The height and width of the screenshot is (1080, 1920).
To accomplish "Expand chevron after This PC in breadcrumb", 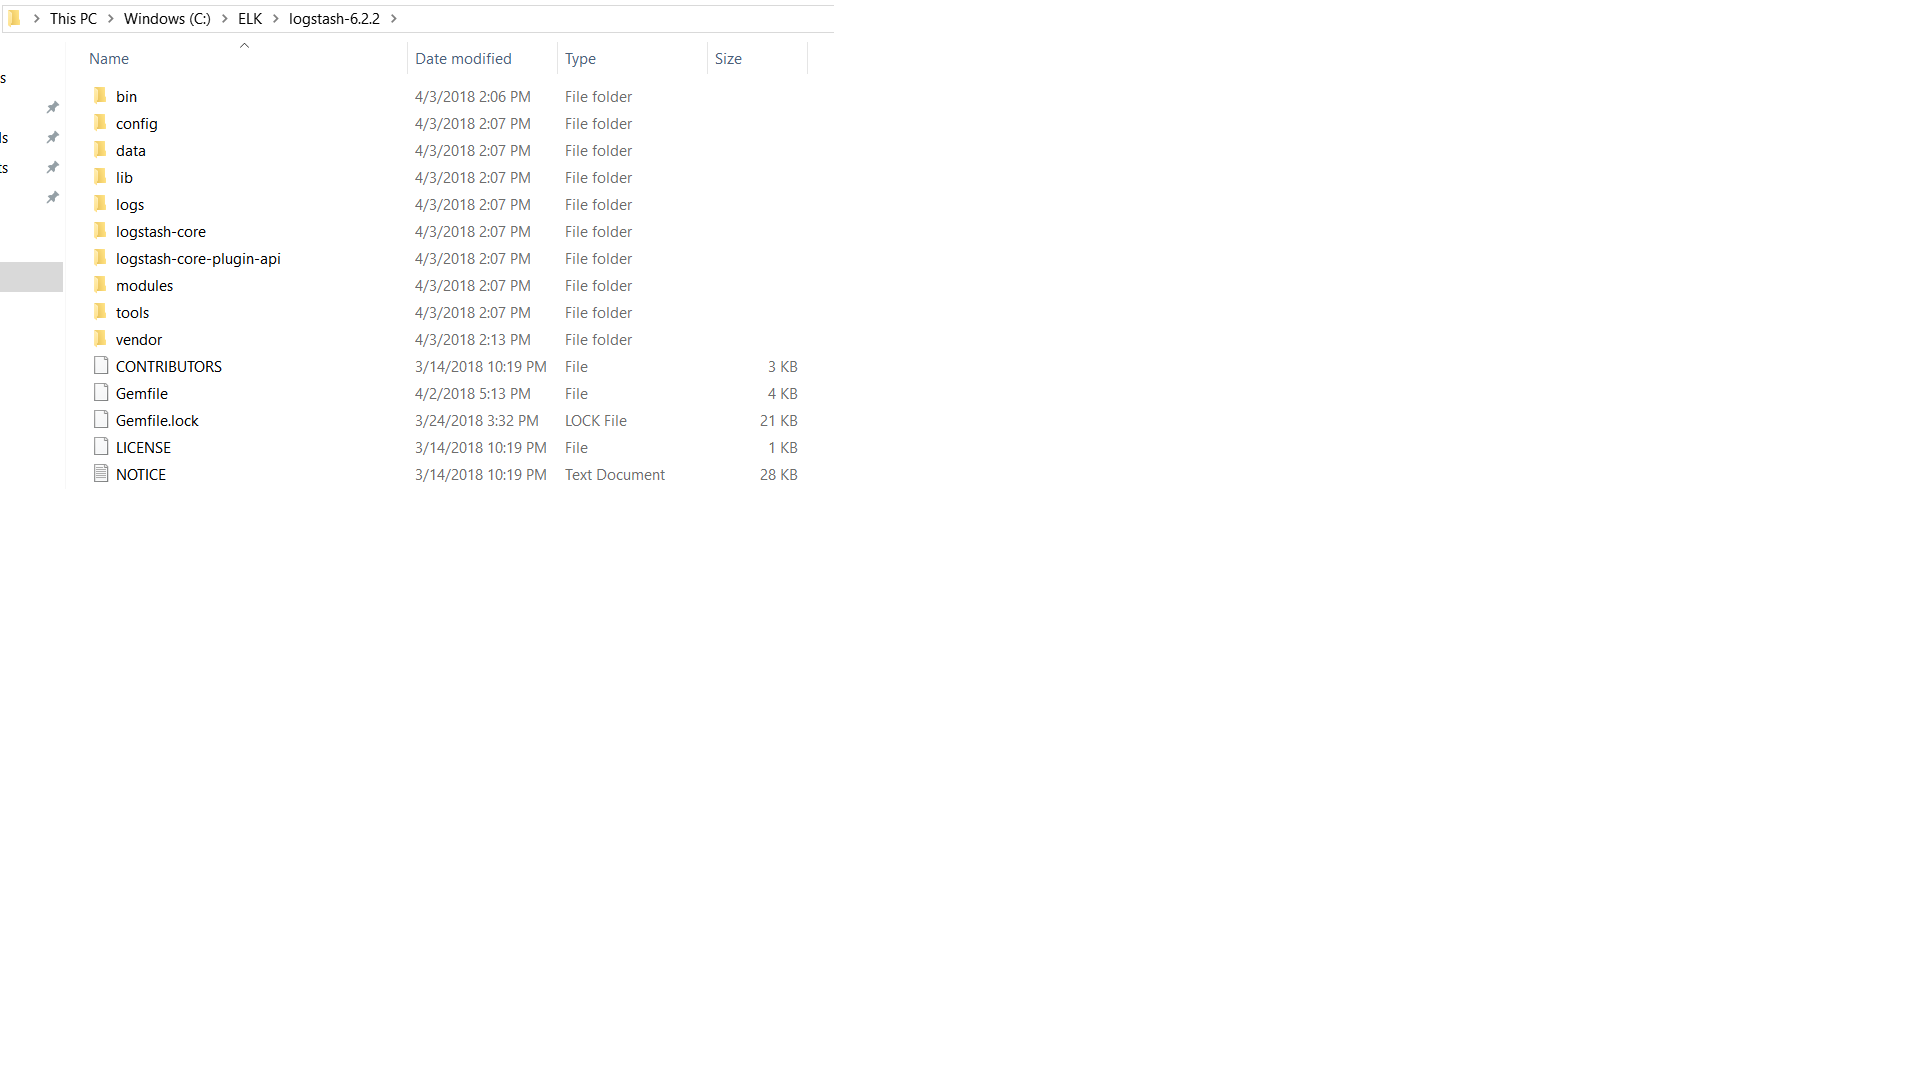I will pos(111,19).
